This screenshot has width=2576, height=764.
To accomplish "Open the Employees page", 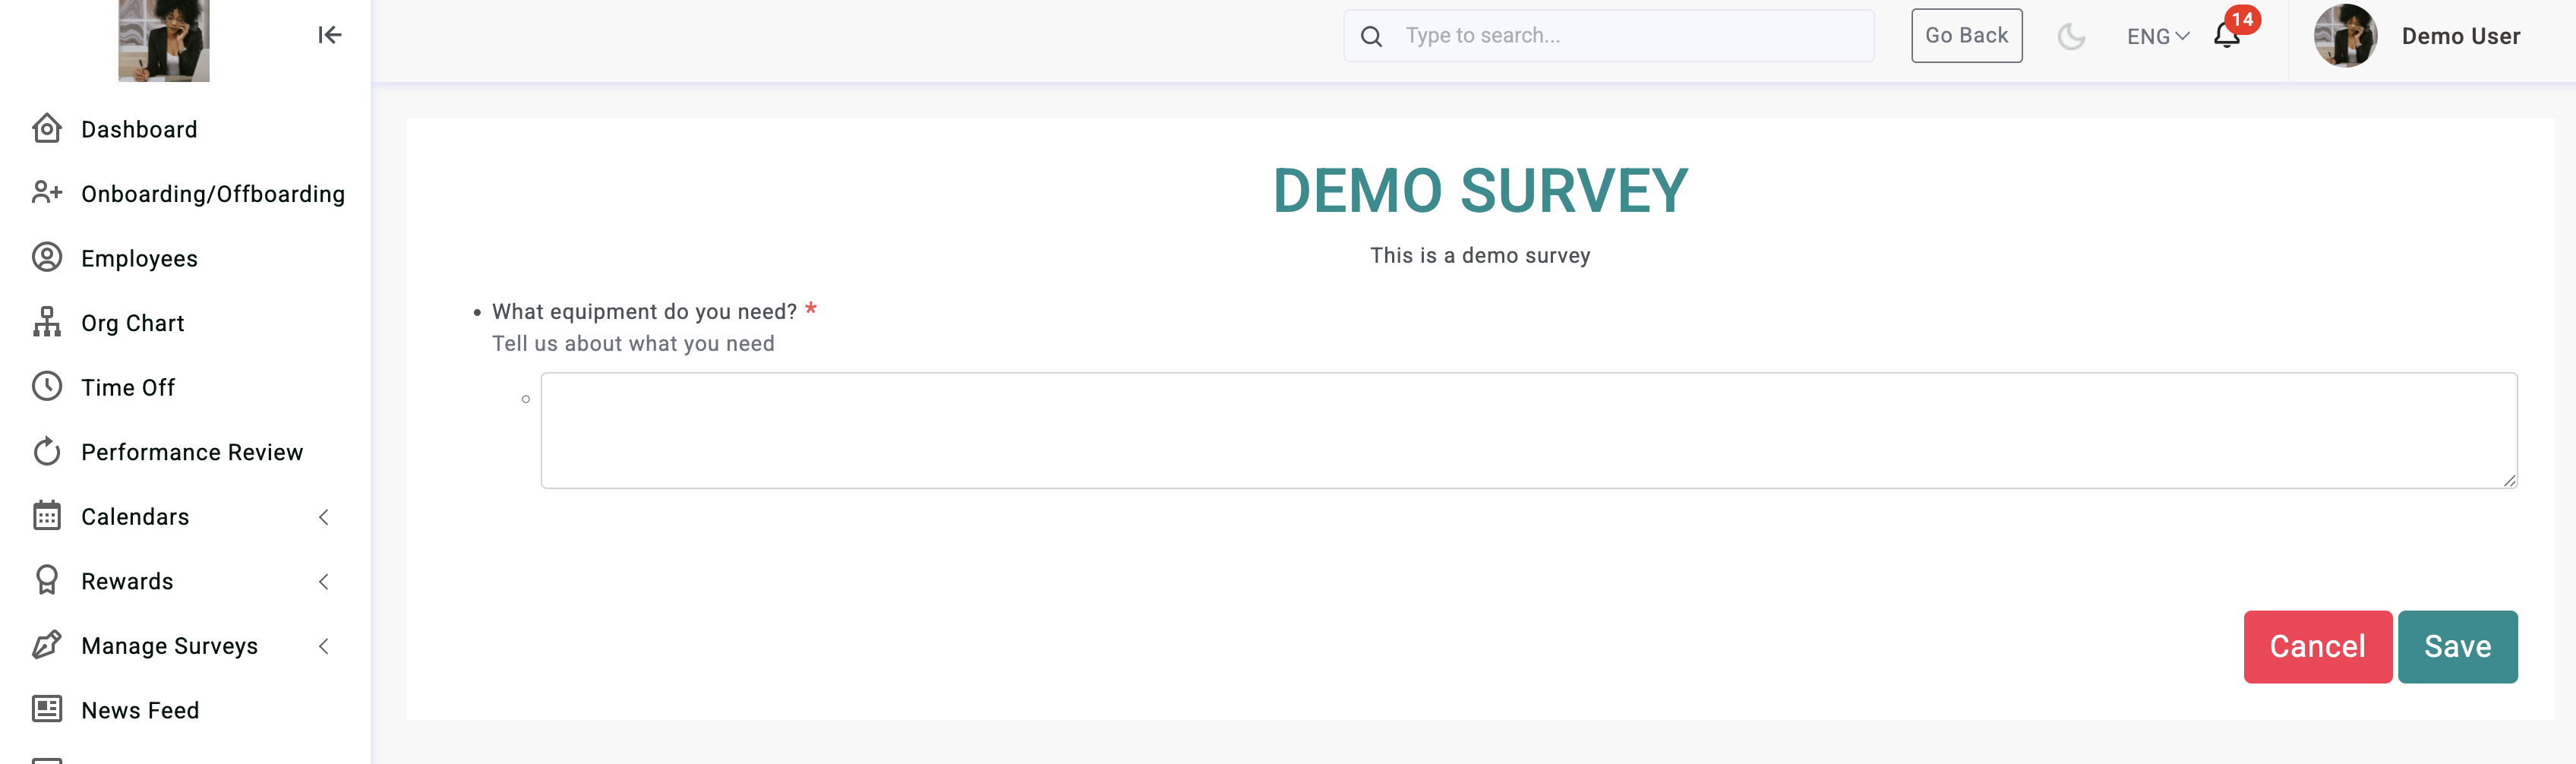I will [139, 259].
